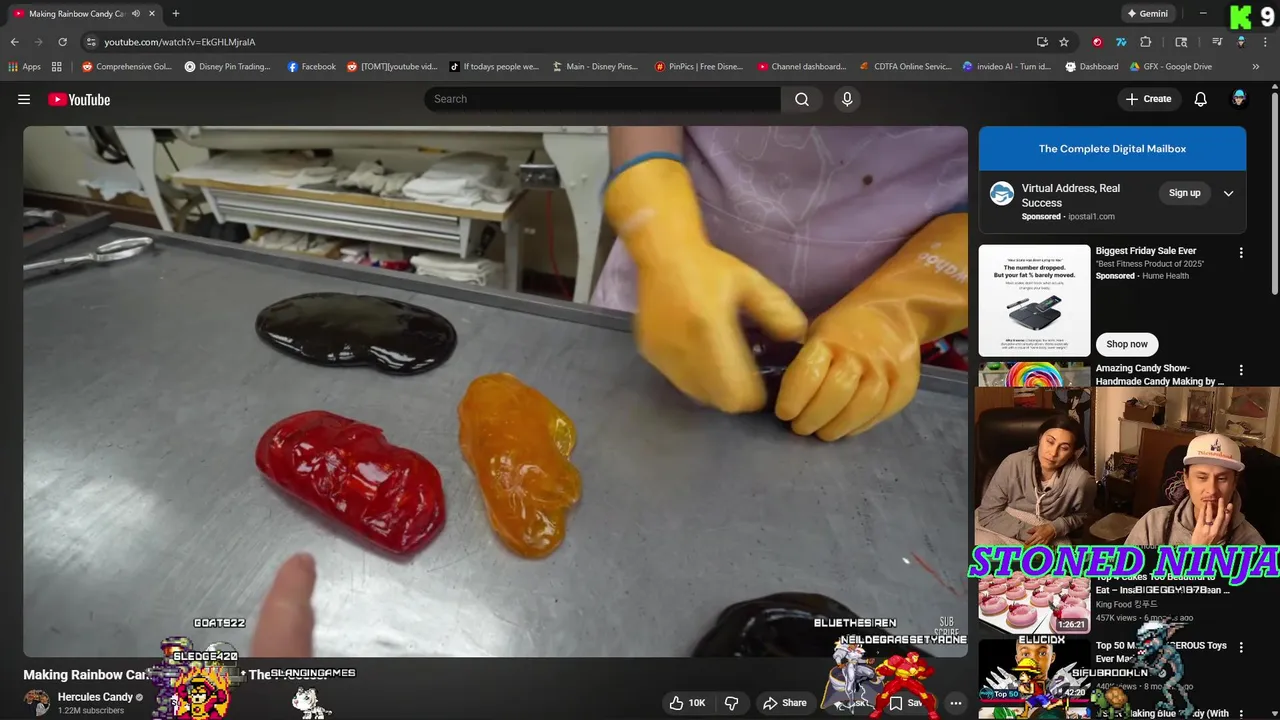Open the YouTube account avatar menu

click(1239, 99)
